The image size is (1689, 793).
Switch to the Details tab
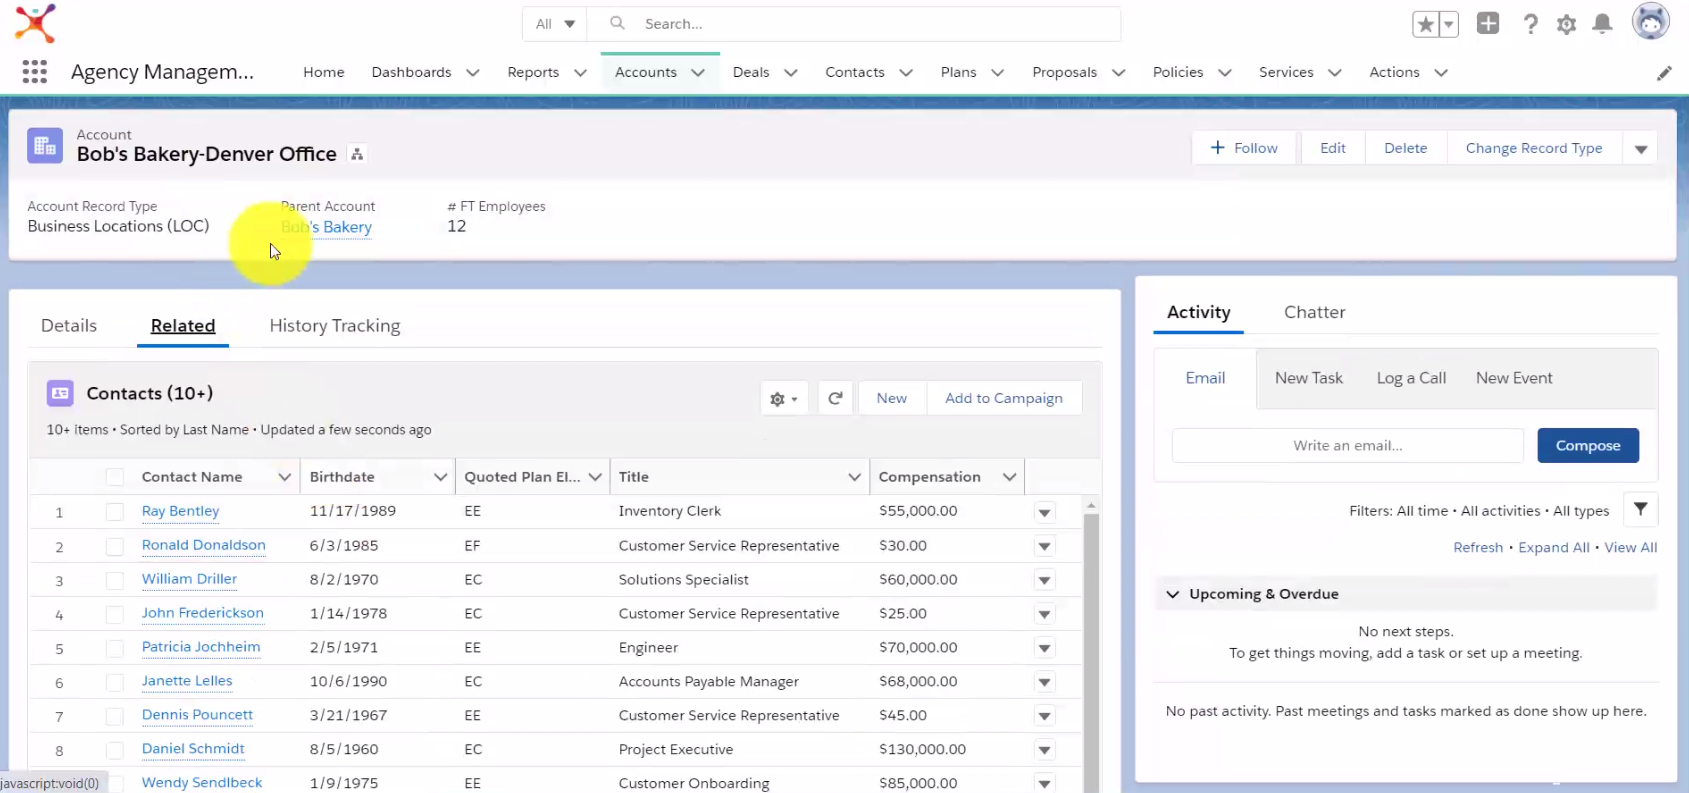(69, 326)
